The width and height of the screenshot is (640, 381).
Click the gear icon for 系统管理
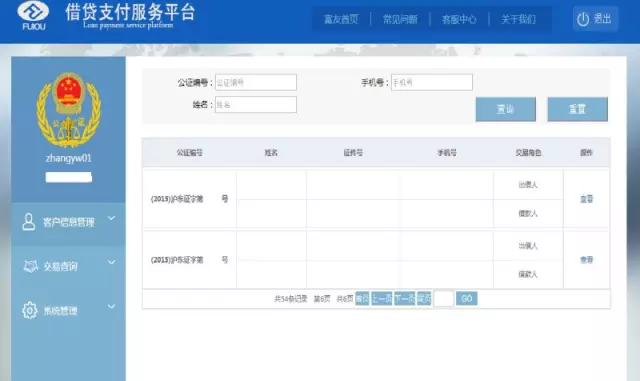tap(30, 310)
